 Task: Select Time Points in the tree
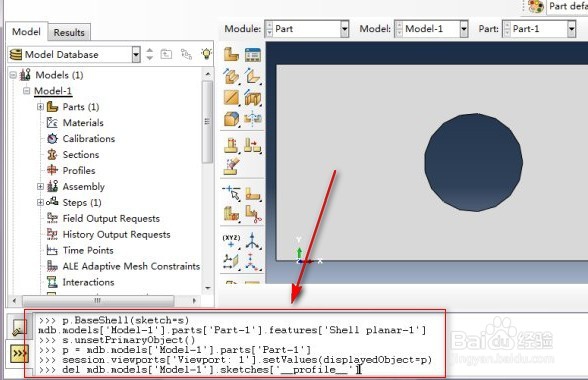tap(88, 250)
